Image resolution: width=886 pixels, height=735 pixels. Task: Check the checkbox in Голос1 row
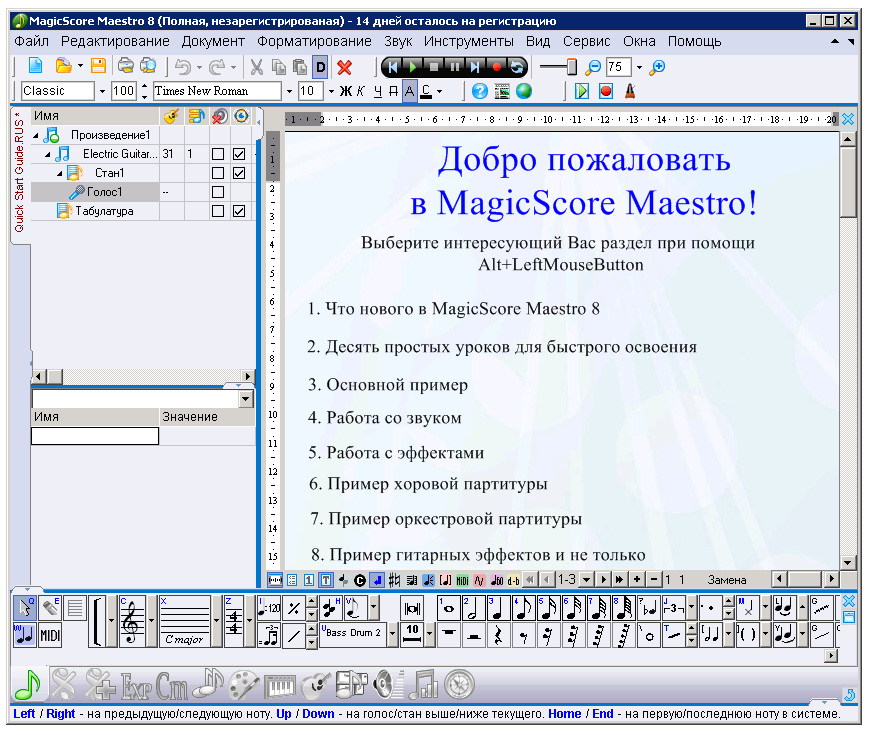coord(218,192)
